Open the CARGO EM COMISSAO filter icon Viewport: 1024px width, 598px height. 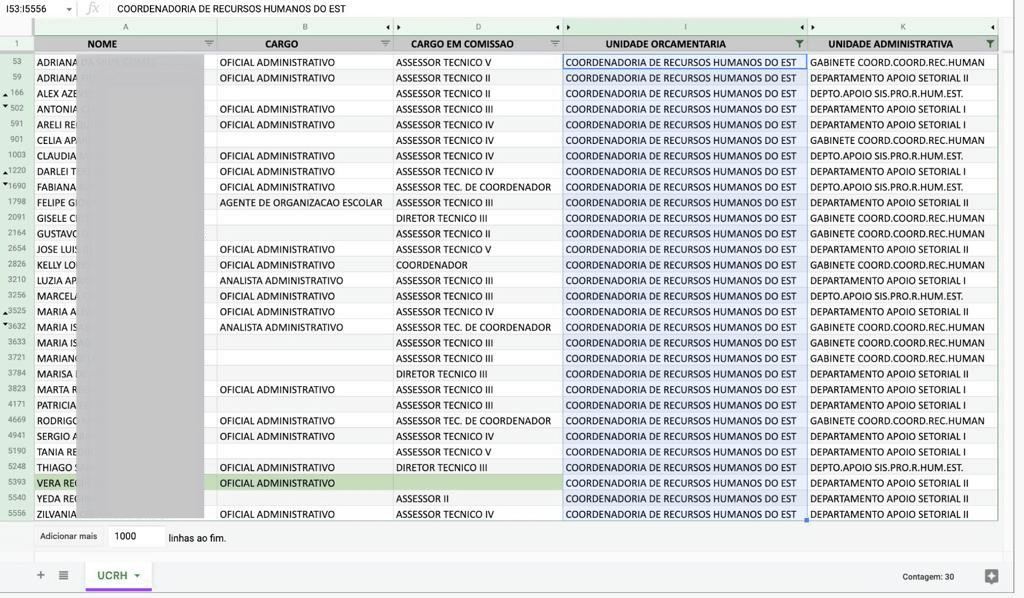pyautogui.click(x=555, y=44)
